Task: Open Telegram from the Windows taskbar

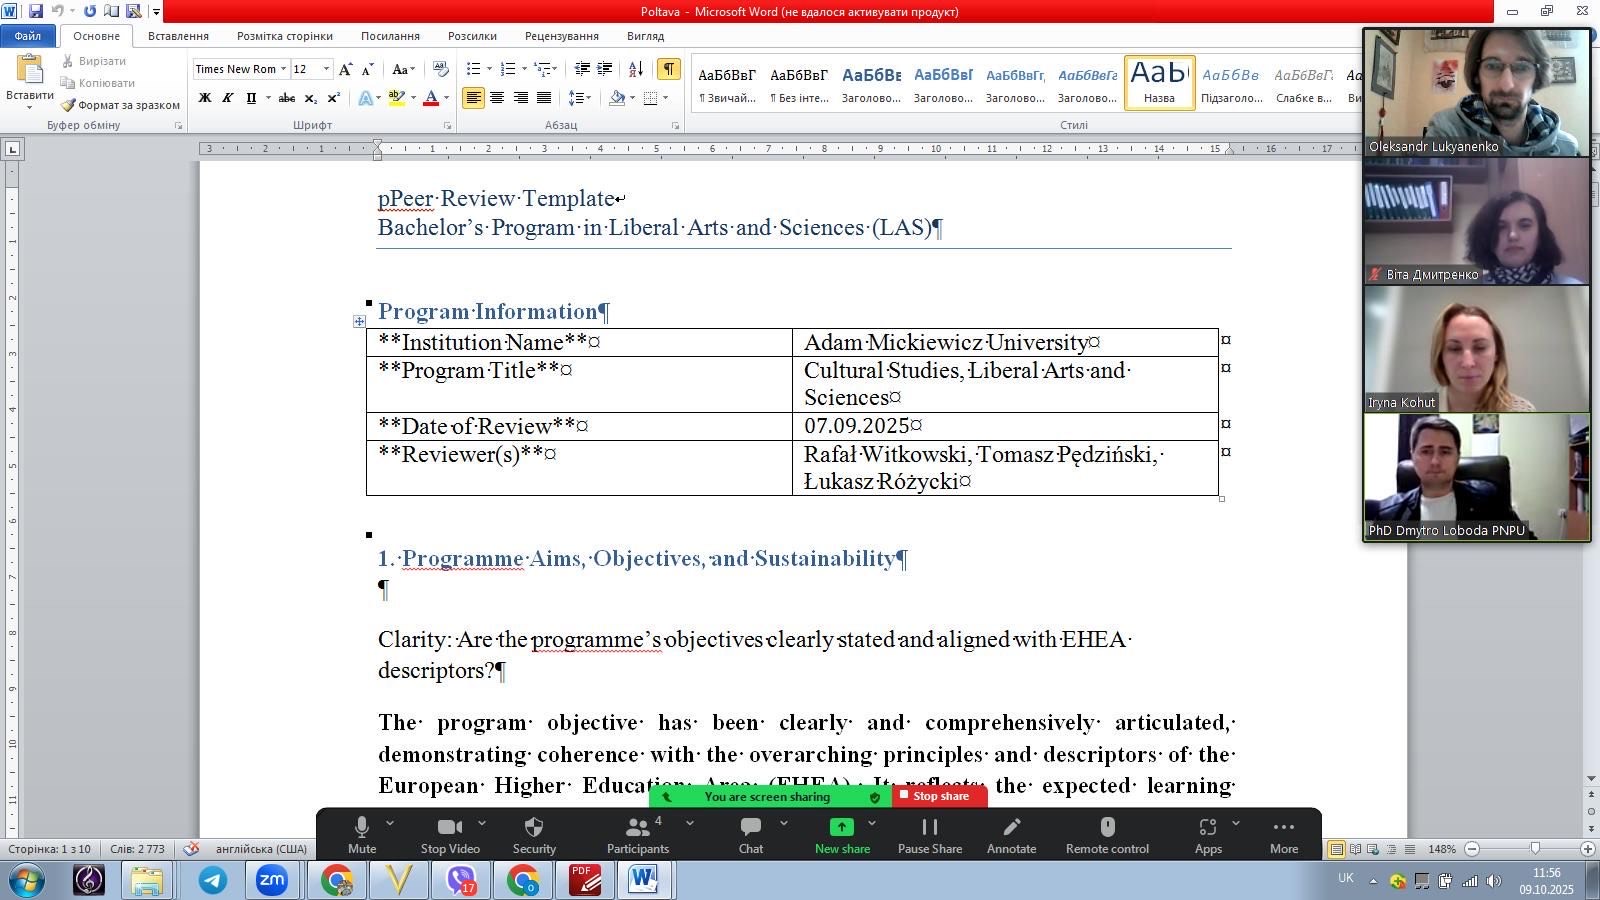Action: point(212,881)
